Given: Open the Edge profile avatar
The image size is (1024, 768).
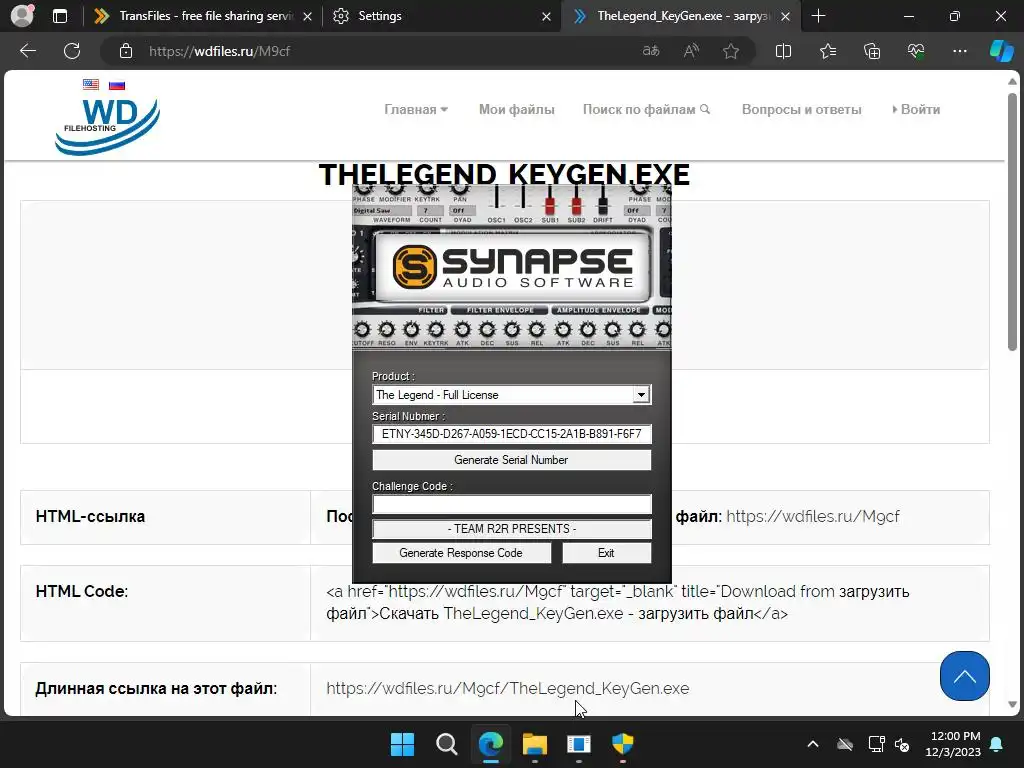Looking at the screenshot, I should [x=22, y=16].
